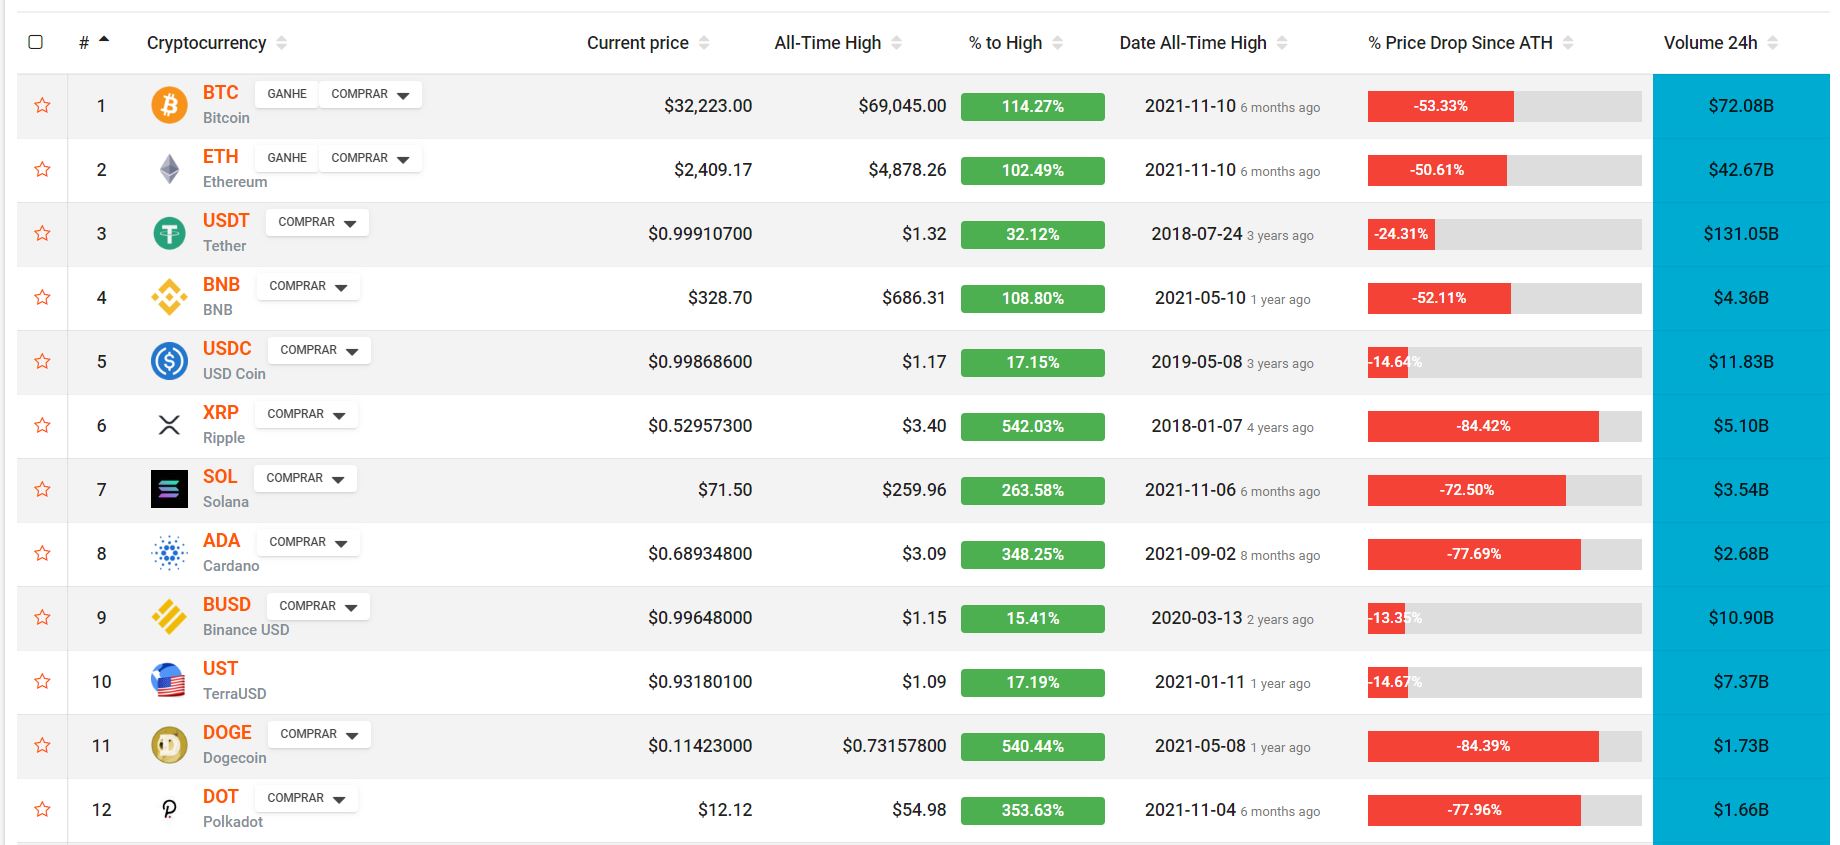The width and height of the screenshot is (1840, 845).
Task: Click the TerraUSD logo icon
Action: [169, 681]
